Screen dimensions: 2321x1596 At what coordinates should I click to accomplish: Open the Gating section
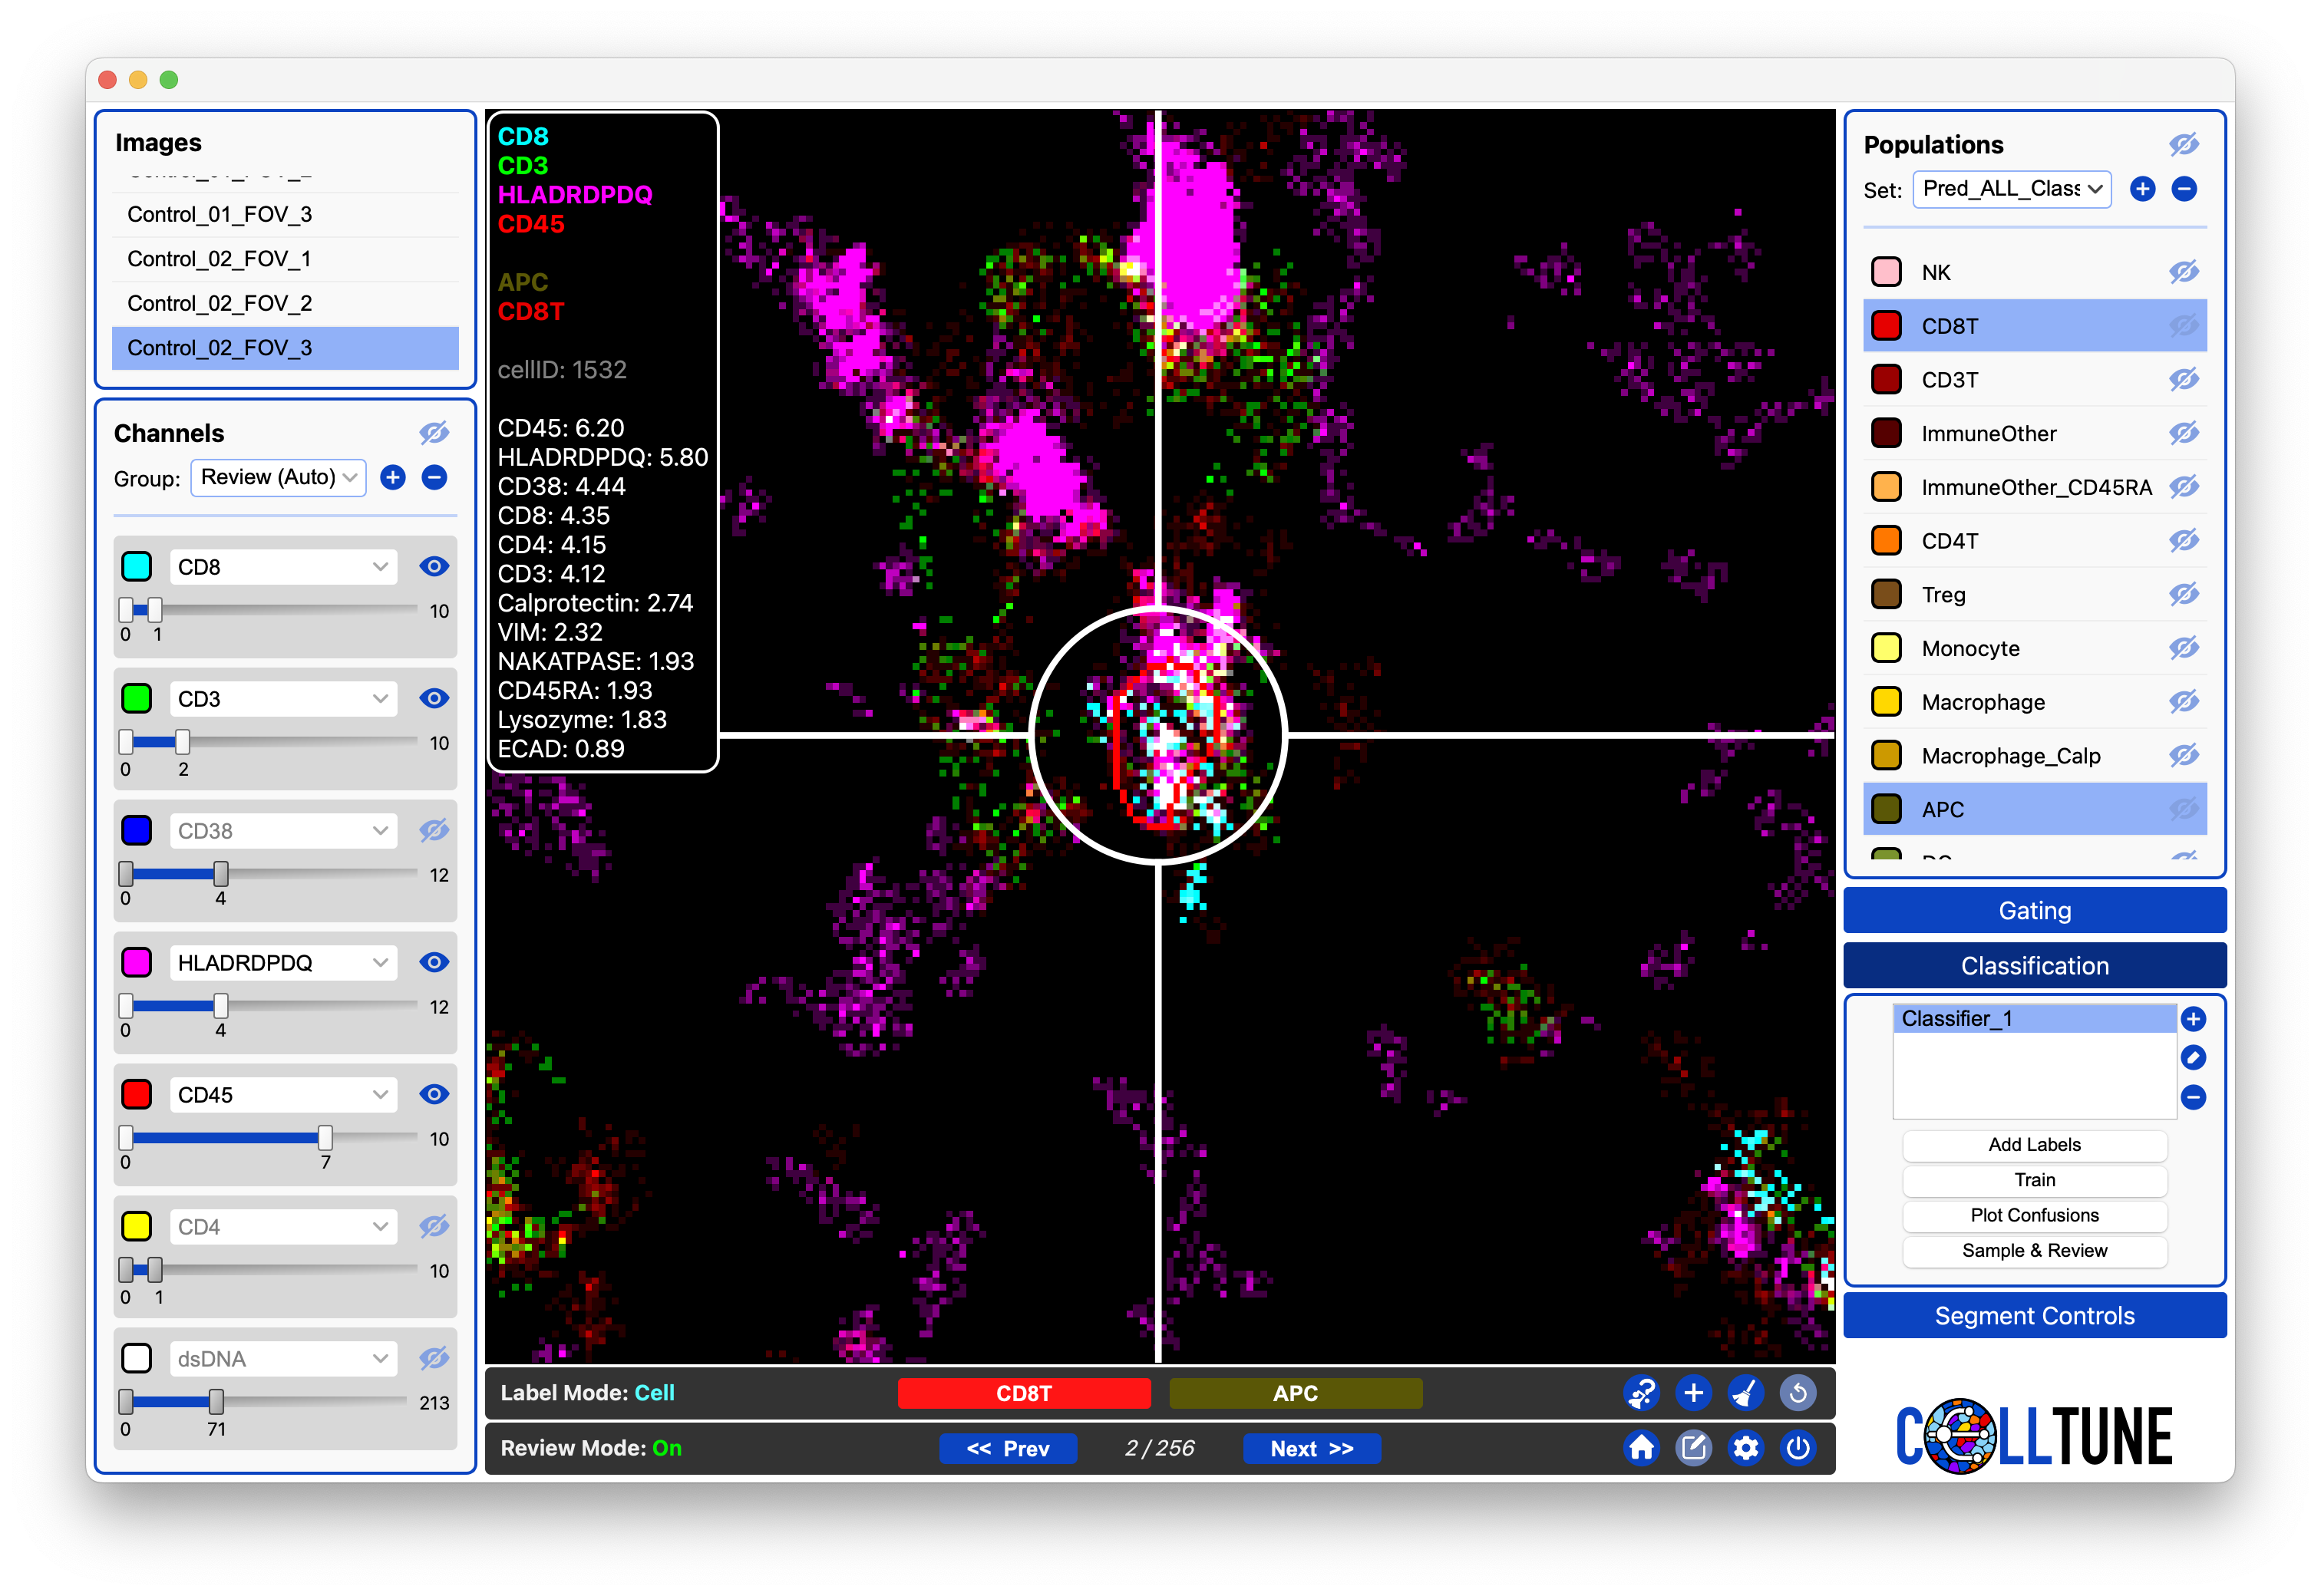(2034, 910)
